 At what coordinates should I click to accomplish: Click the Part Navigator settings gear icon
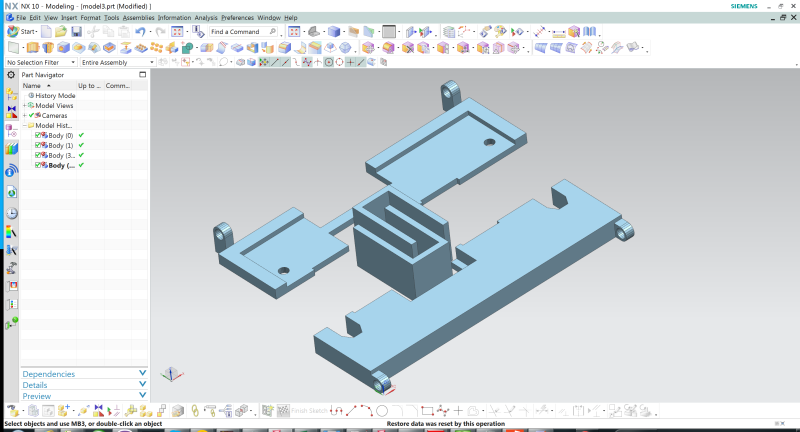click(11, 74)
